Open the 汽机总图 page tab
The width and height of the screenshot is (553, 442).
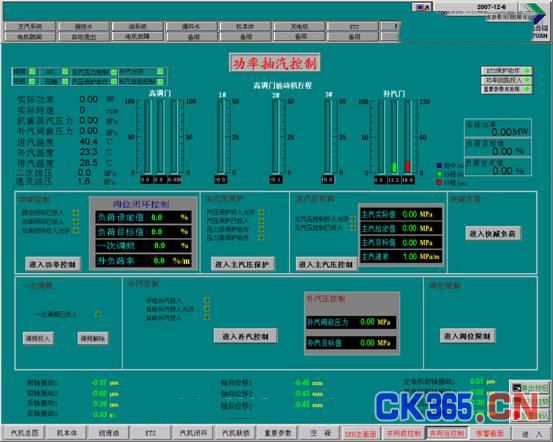[x=23, y=432]
